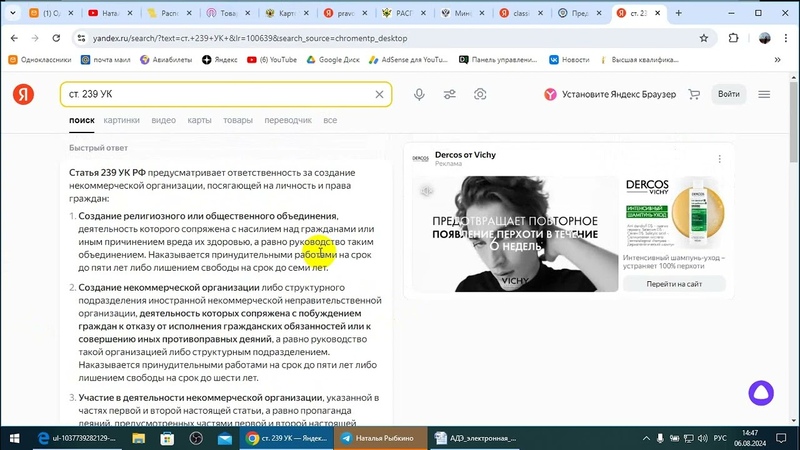Expand the hidden bookmarks chevron
Viewport: 800px width, 450px height.
click(778, 60)
